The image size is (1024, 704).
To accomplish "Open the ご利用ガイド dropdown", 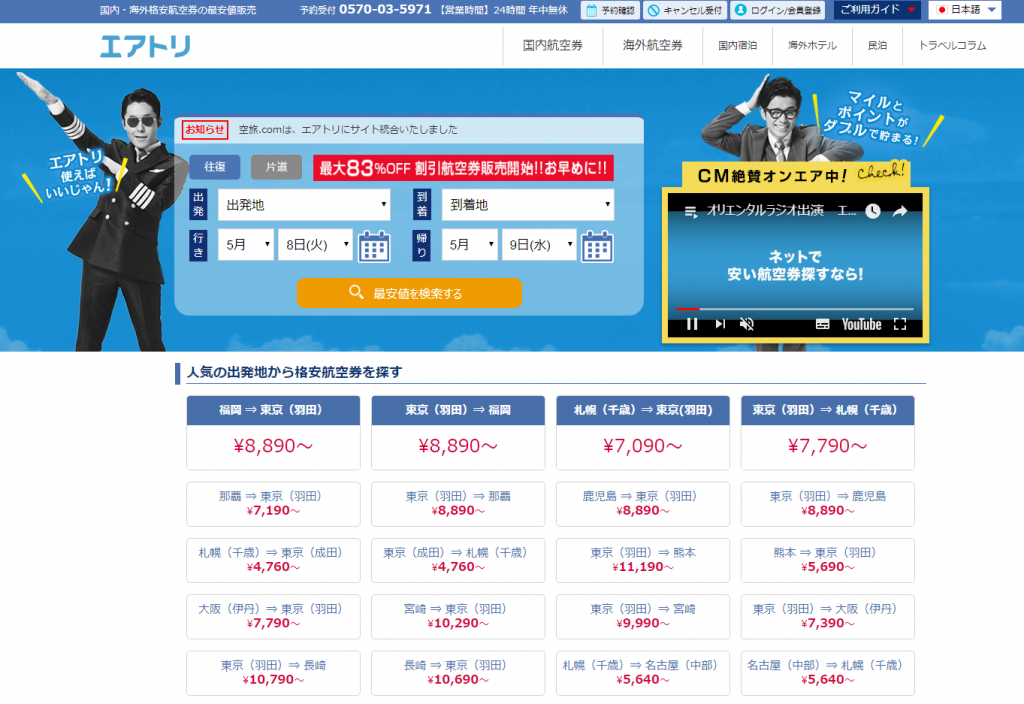I will pyautogui.click(x=878, y=10).
